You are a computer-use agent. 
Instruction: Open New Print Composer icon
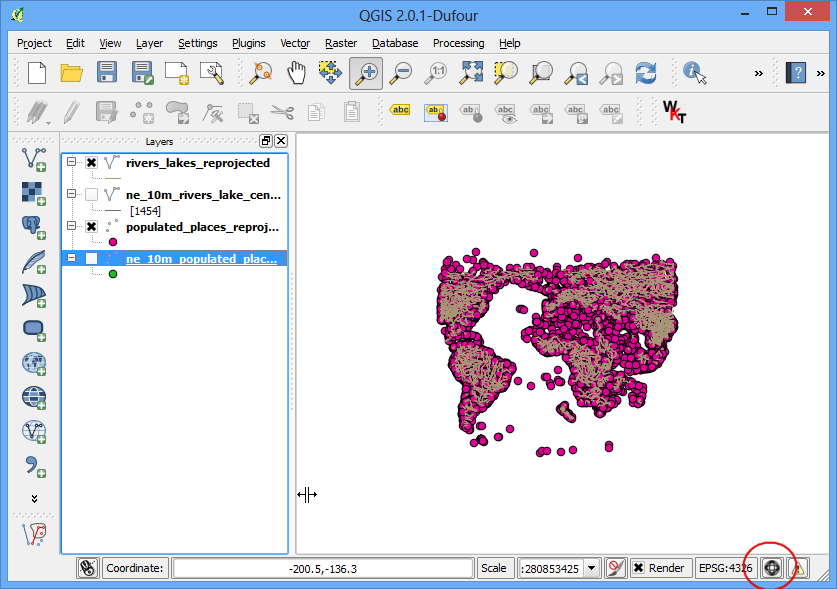click(x=177, y=73)
